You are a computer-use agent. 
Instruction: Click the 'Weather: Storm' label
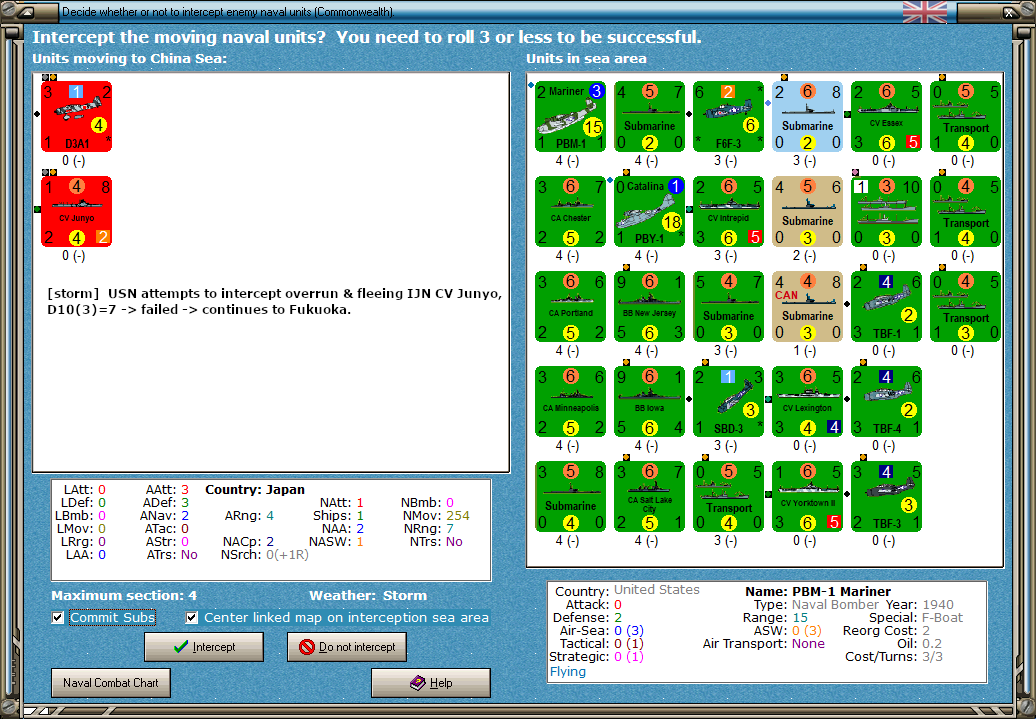point(368,595)
